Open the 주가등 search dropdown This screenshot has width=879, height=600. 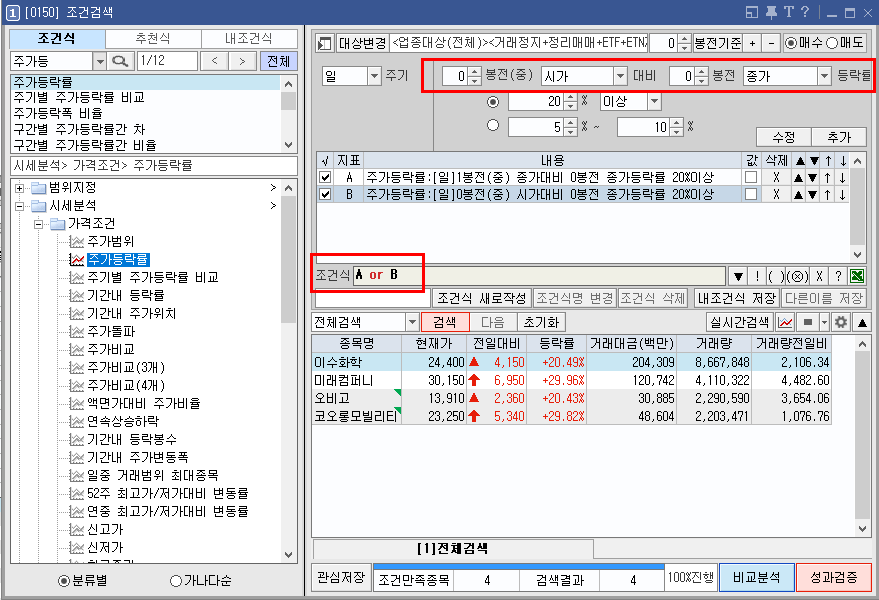click(99, 61)
